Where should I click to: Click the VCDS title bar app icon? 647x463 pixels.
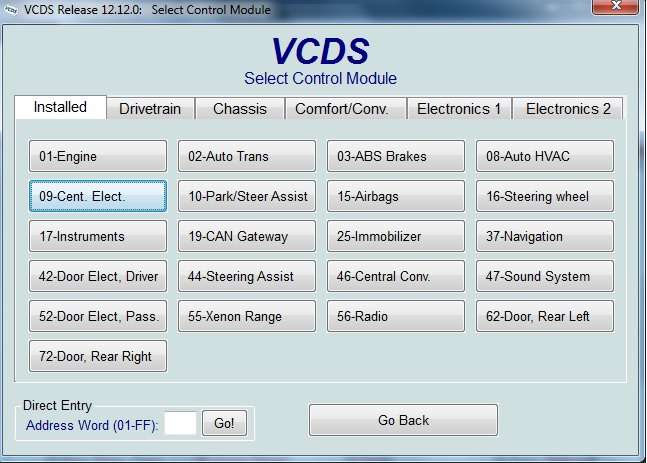(x=11, y=10)
